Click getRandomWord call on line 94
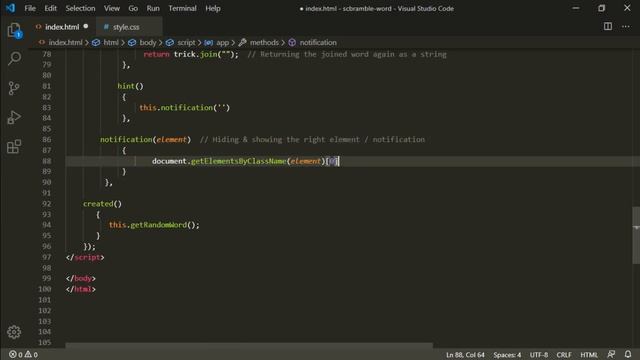The image size is (640, 360). click(x=158, y=225)
